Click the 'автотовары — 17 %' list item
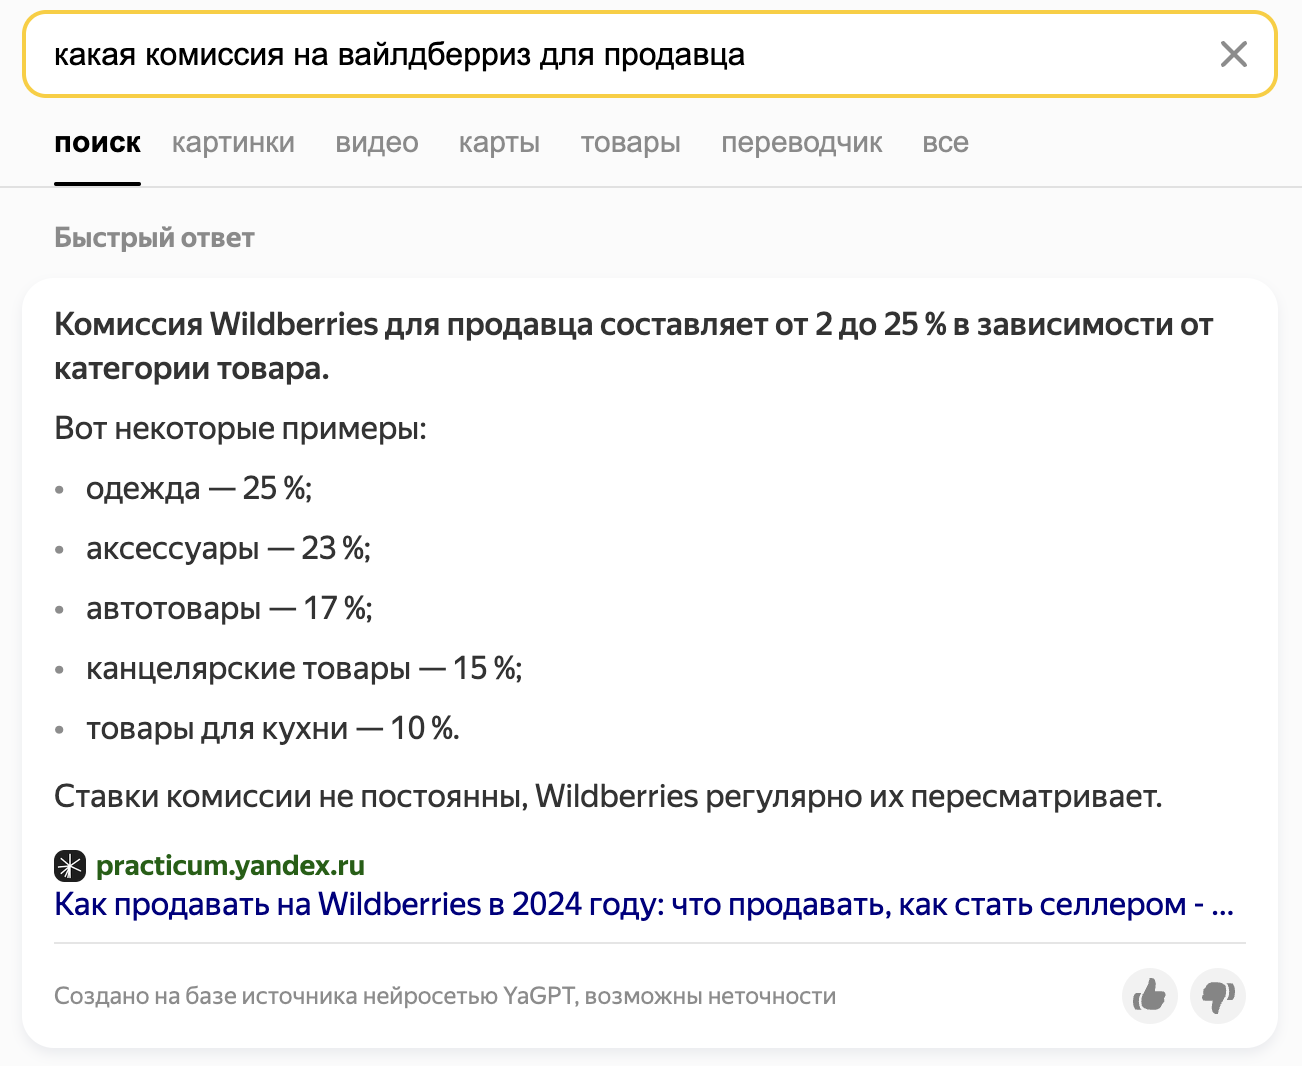The image size is (1302, 1066). (229, 608)
